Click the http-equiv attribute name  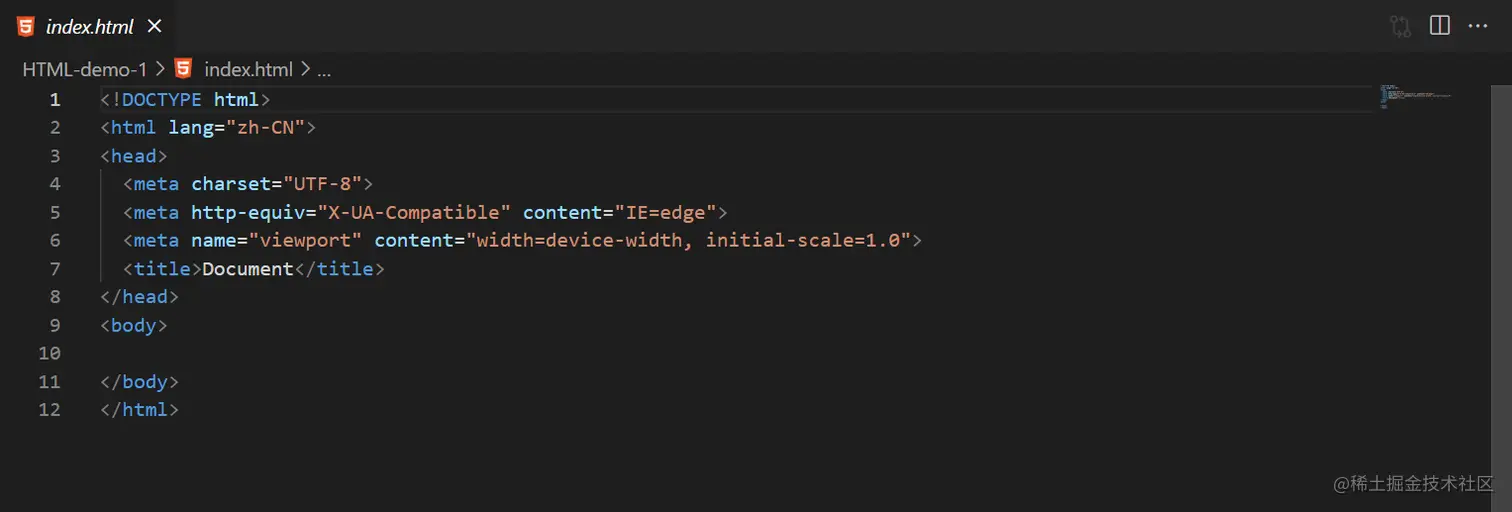(248, 212)
